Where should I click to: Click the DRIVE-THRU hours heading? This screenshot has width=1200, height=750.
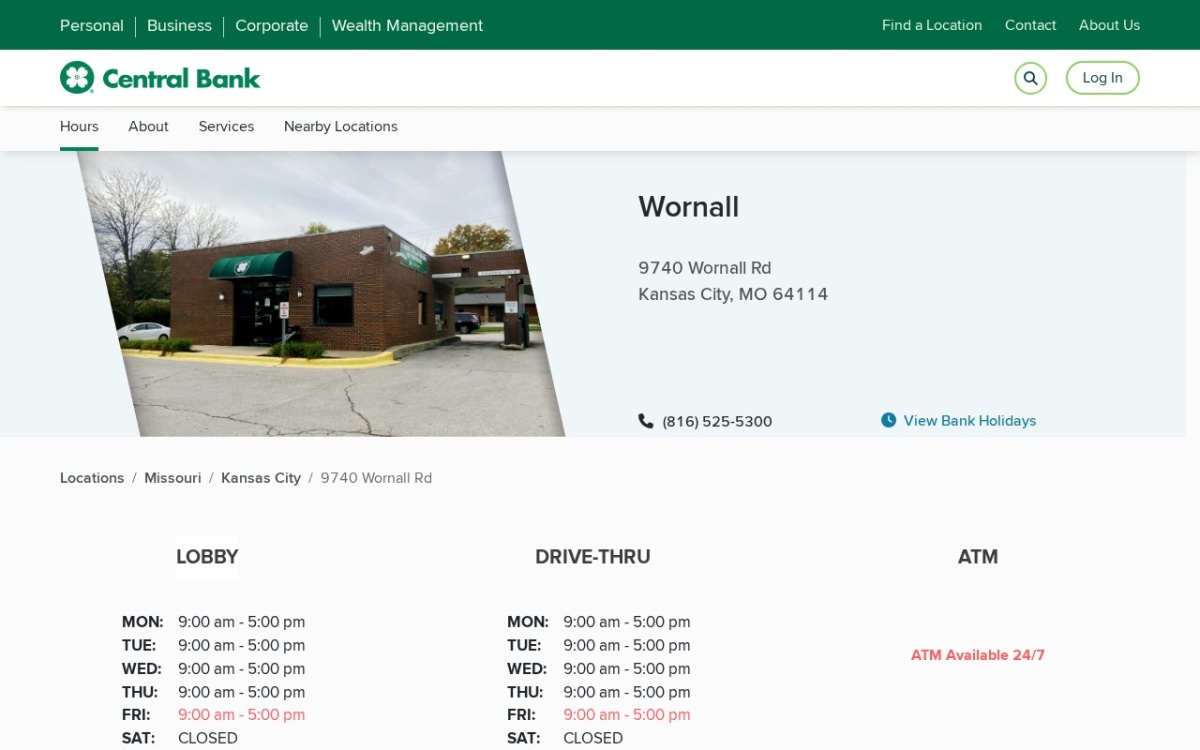[593, 557]
